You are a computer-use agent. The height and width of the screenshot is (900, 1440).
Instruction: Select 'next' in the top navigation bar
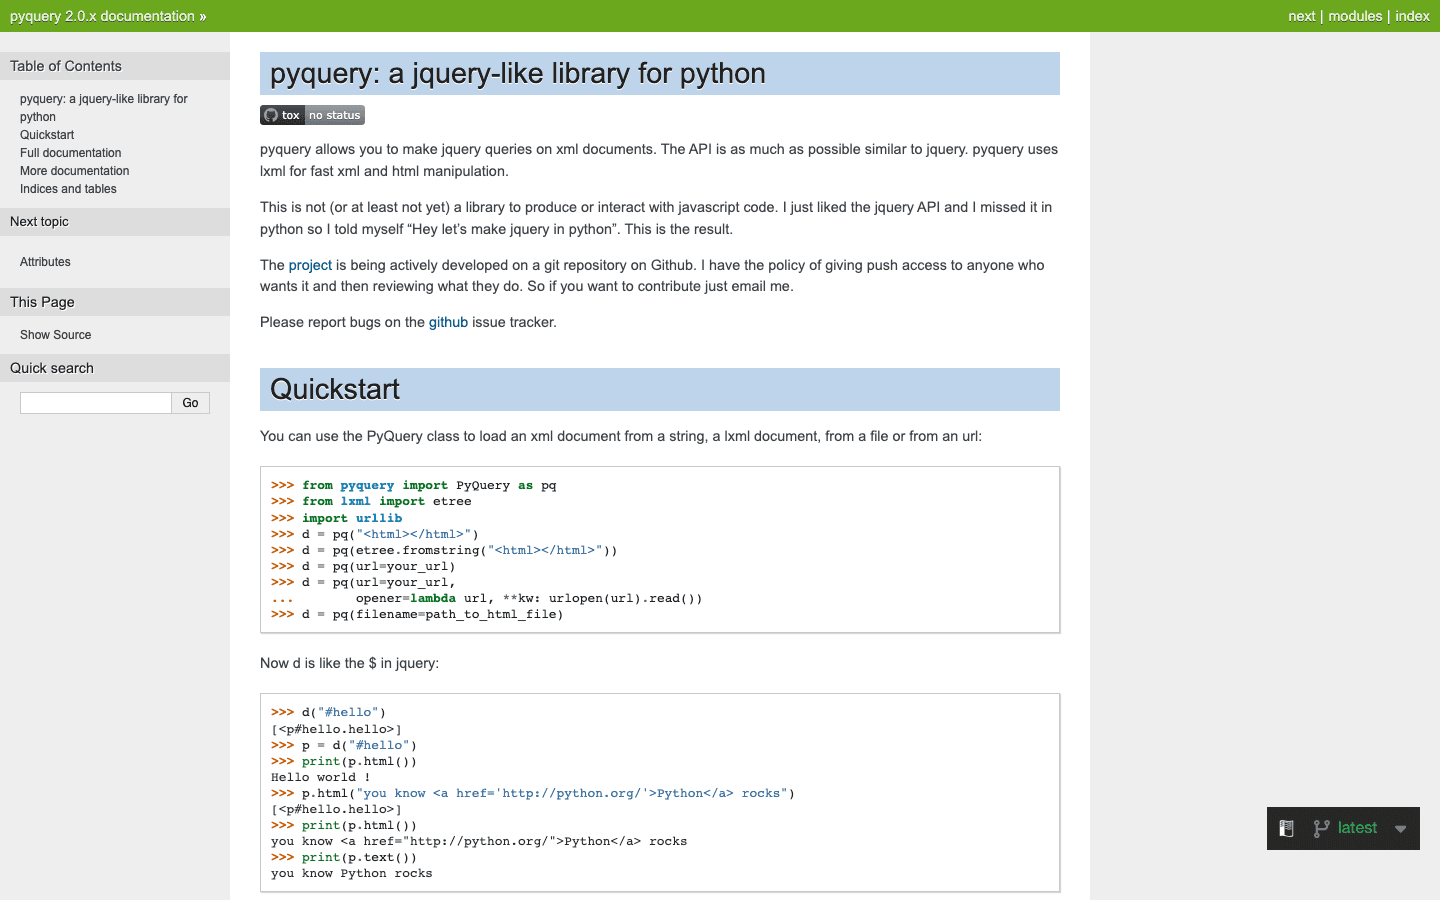[x=1301, y=16]
